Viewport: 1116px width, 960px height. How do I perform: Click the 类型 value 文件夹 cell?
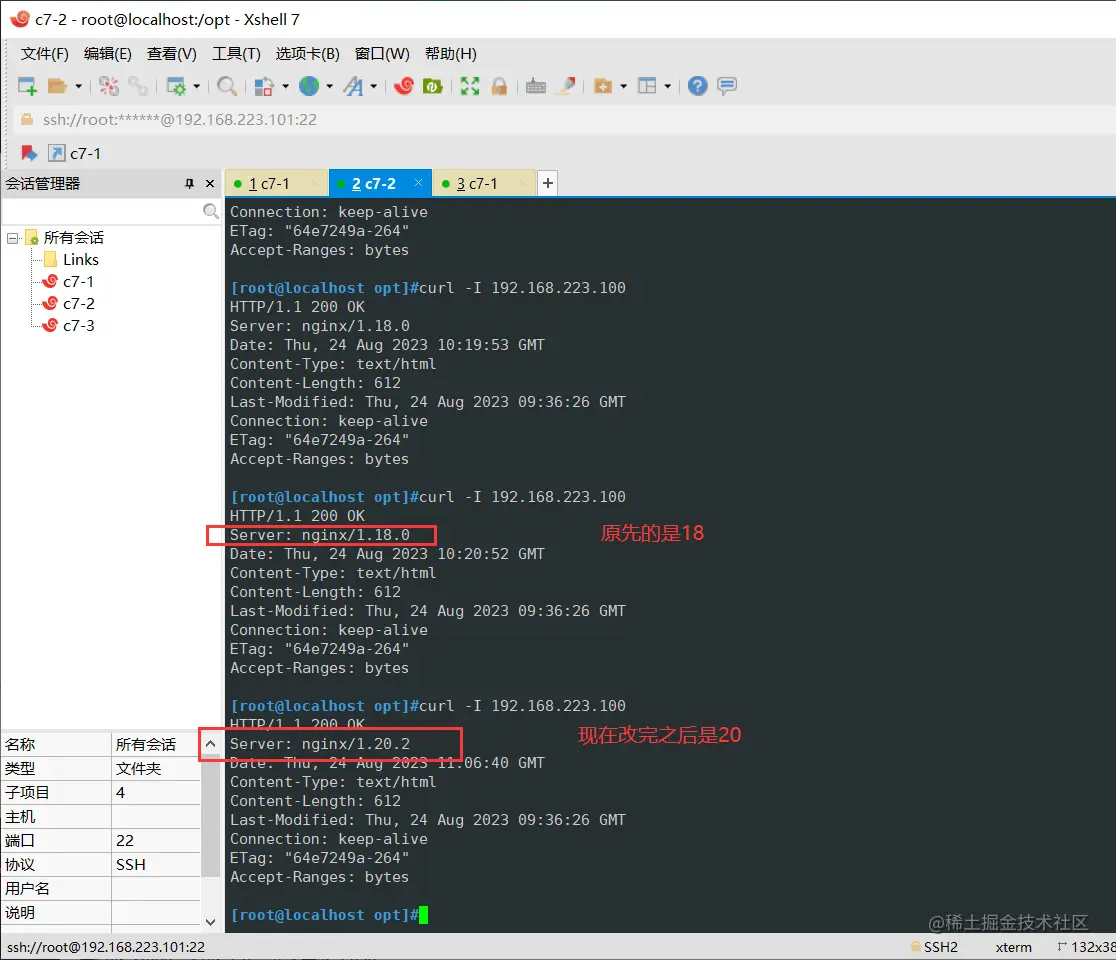(156, 769)
